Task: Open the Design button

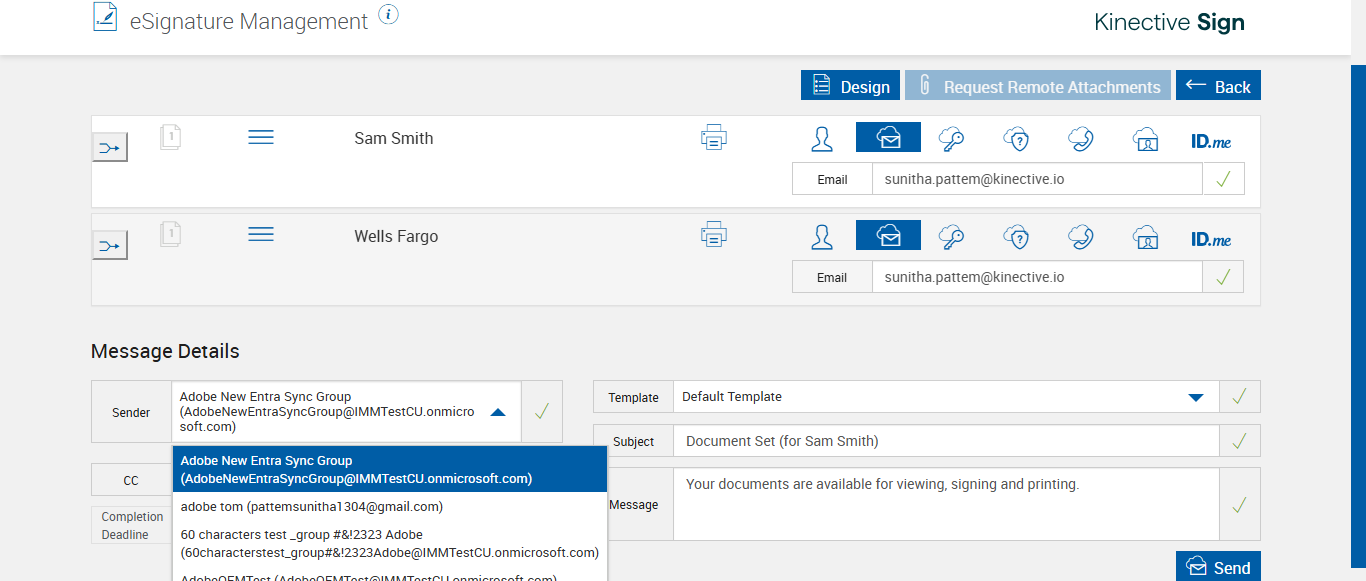Action: pos(851,86)
